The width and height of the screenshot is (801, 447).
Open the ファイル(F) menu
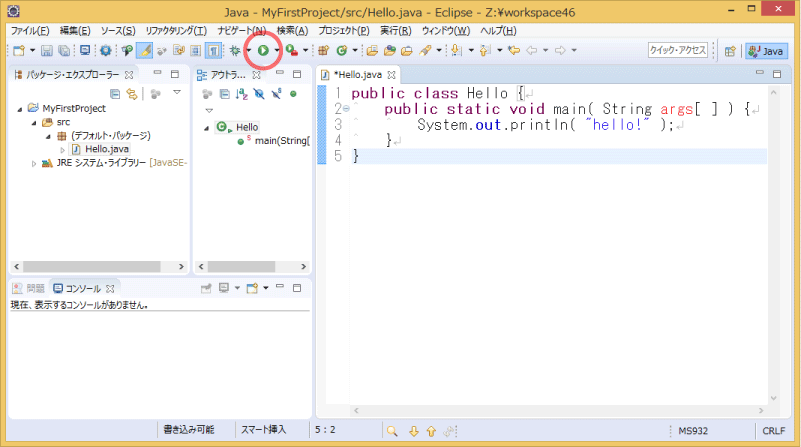(30, 31)
